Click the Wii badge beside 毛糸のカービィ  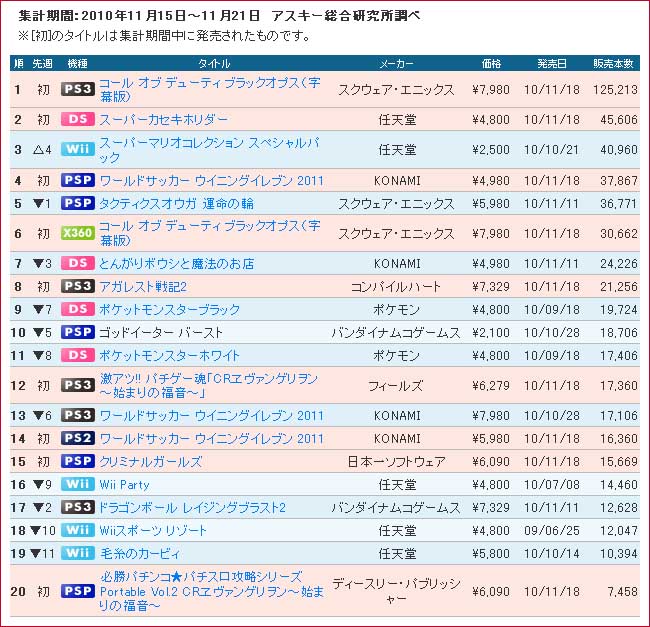[x=78, y=553]
